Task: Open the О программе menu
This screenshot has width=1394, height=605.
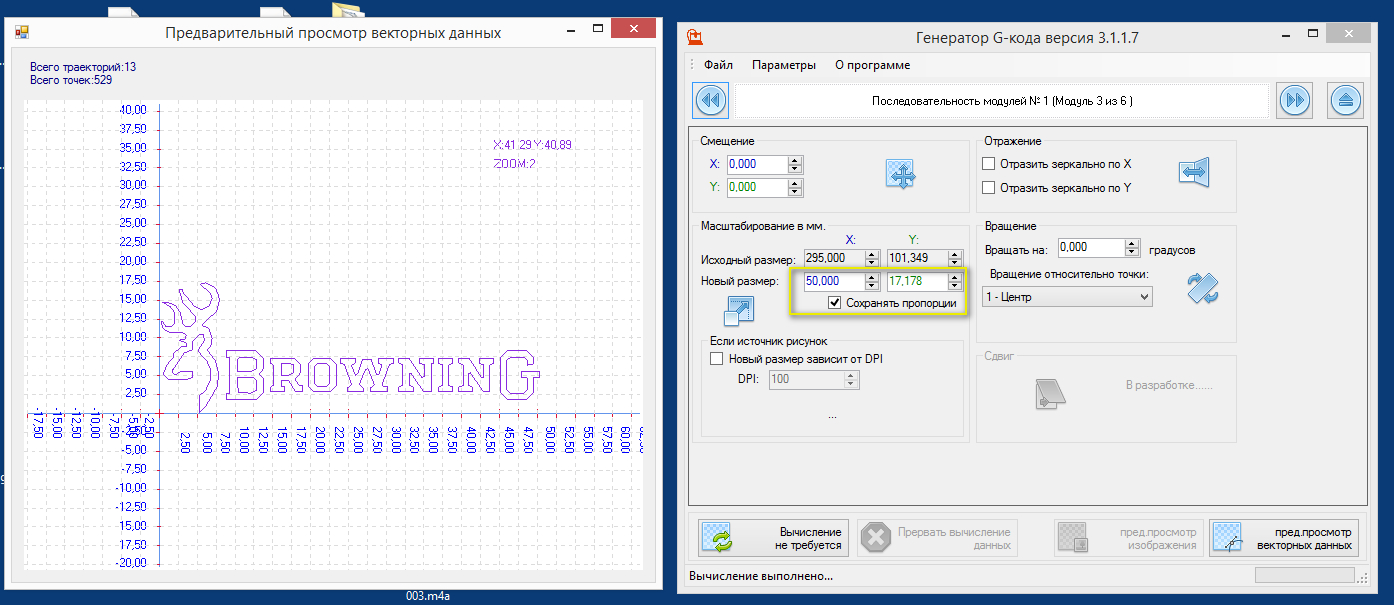Action: (872, 65)
